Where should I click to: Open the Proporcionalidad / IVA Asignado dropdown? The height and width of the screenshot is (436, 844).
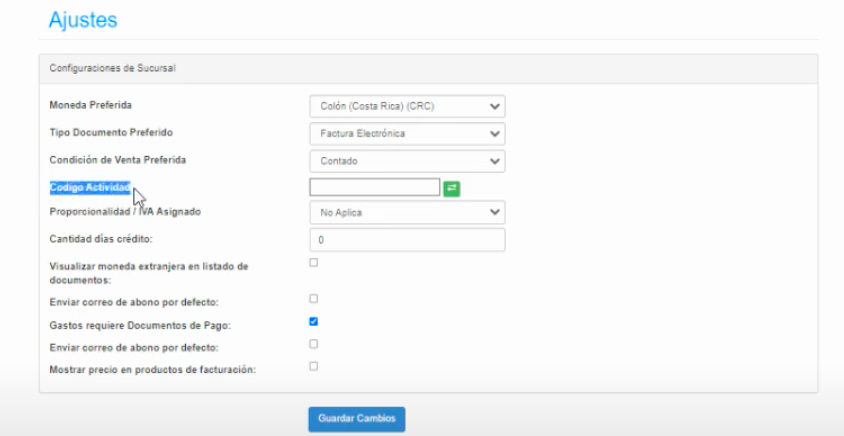pos(407,213)
